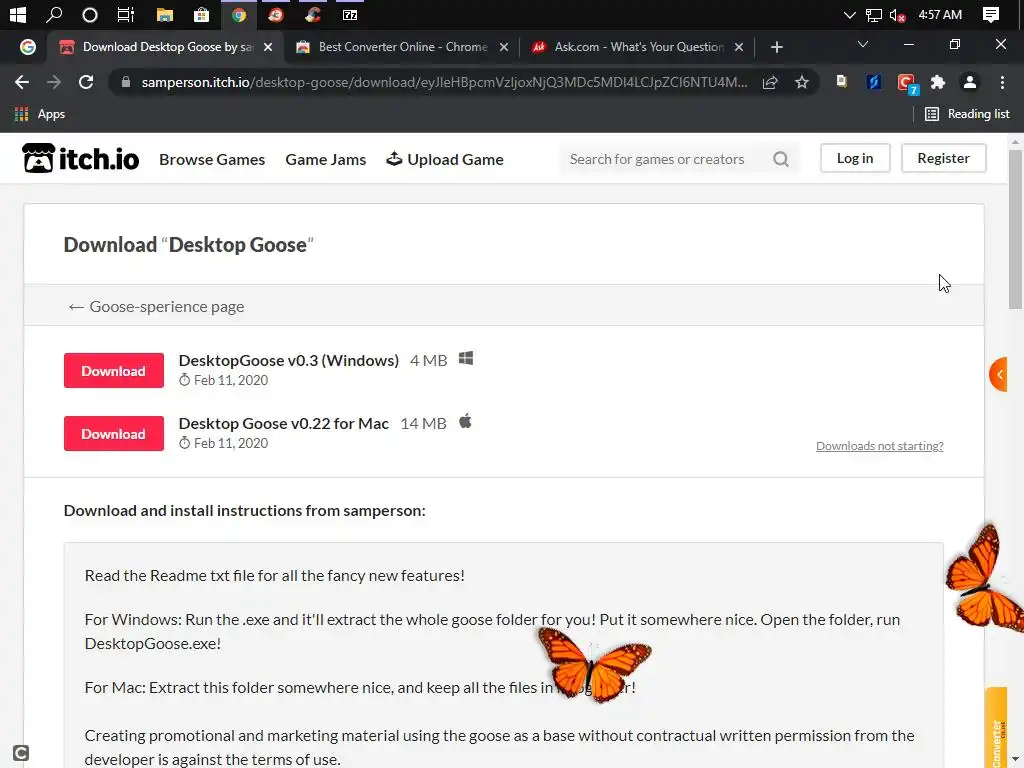Open the 7-Zip taskbar icon
Screen dimensions: 1024x768
[x=350, y=14]
